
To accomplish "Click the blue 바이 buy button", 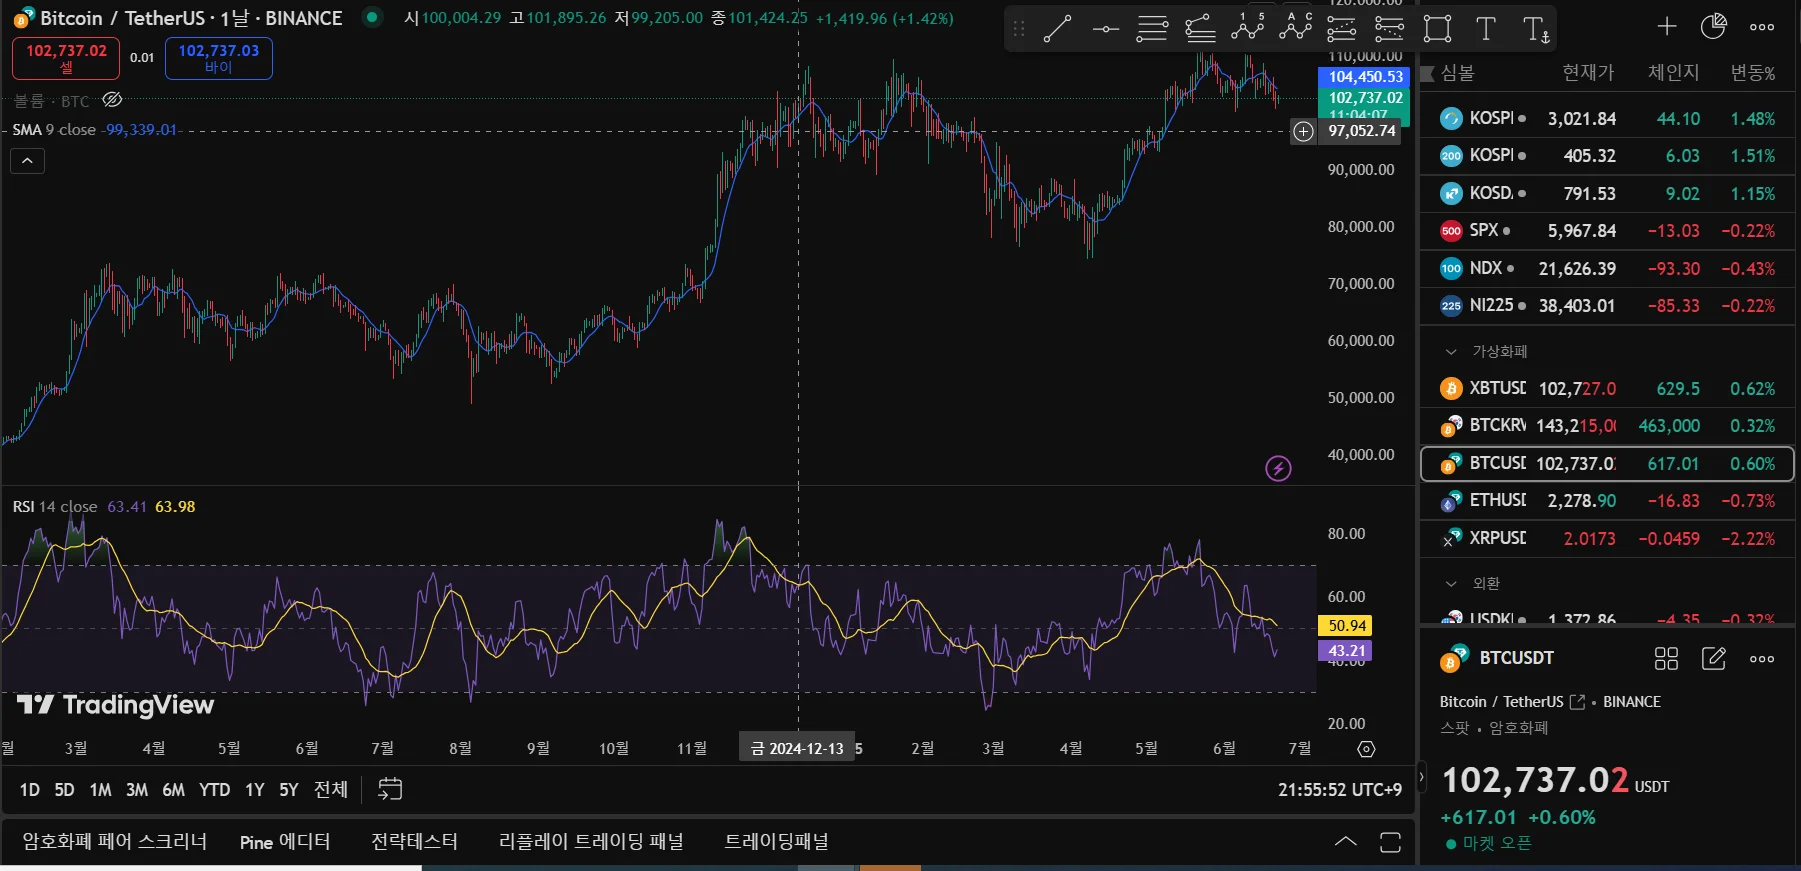I will (x=219, y=58).
